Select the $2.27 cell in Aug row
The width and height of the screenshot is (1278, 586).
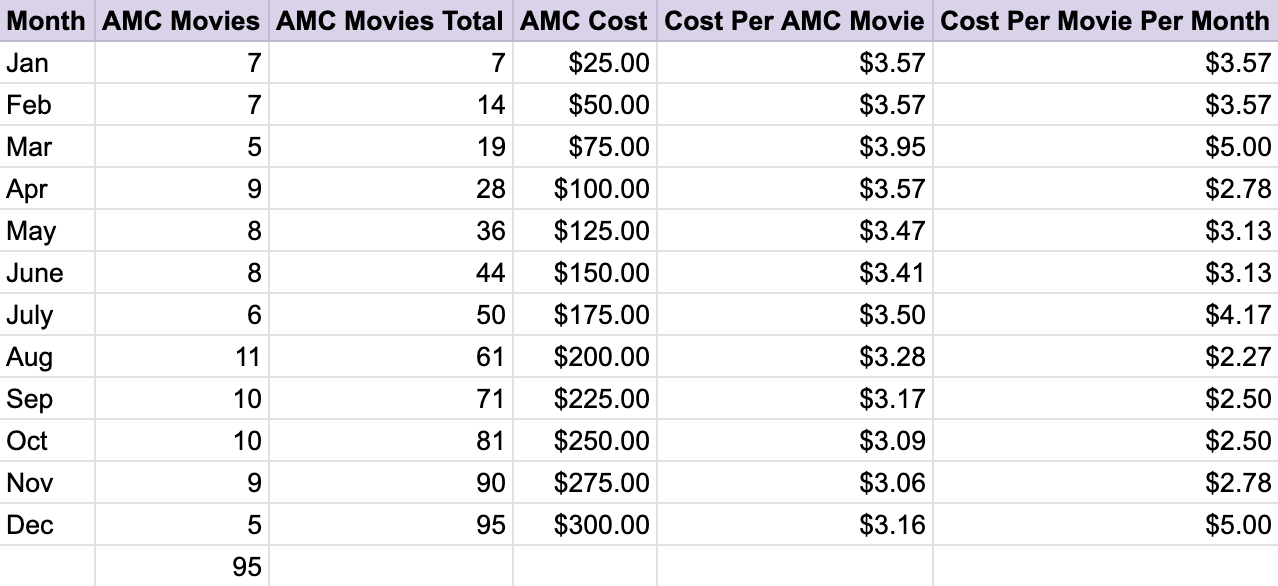click(1106, 357)
